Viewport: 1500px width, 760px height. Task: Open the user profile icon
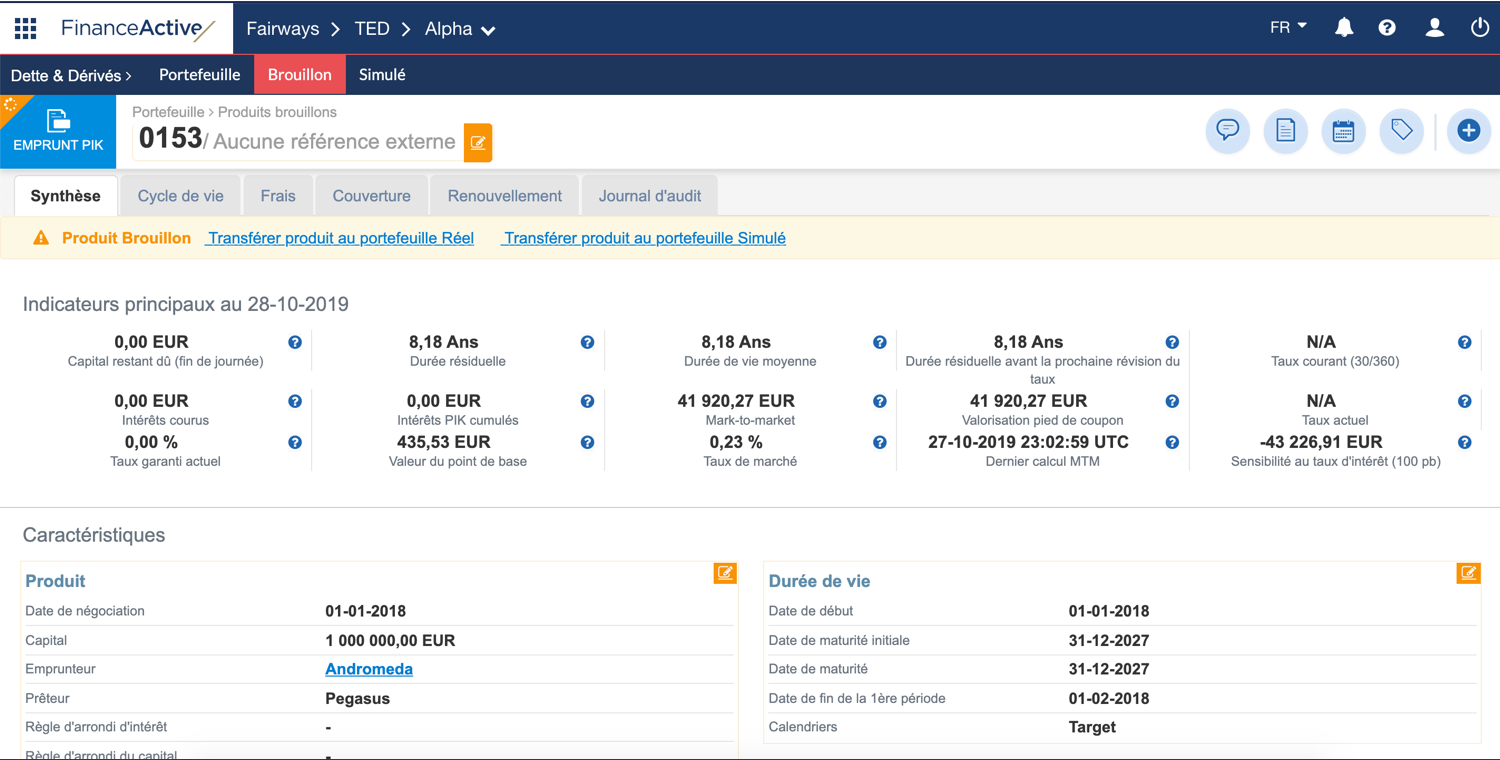point(1435,28)
